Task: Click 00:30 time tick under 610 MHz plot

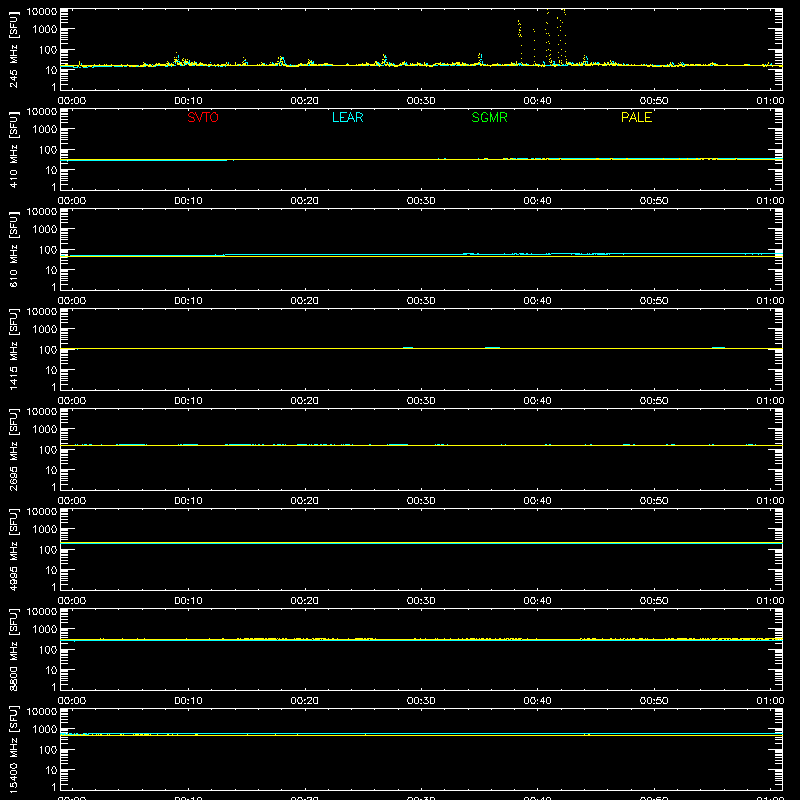Action: (421, 301)
